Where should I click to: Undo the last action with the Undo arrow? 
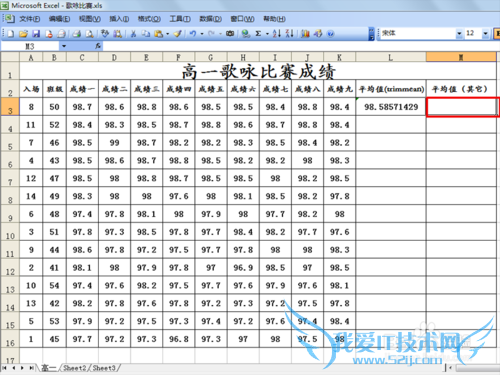(x=193, y=34)
